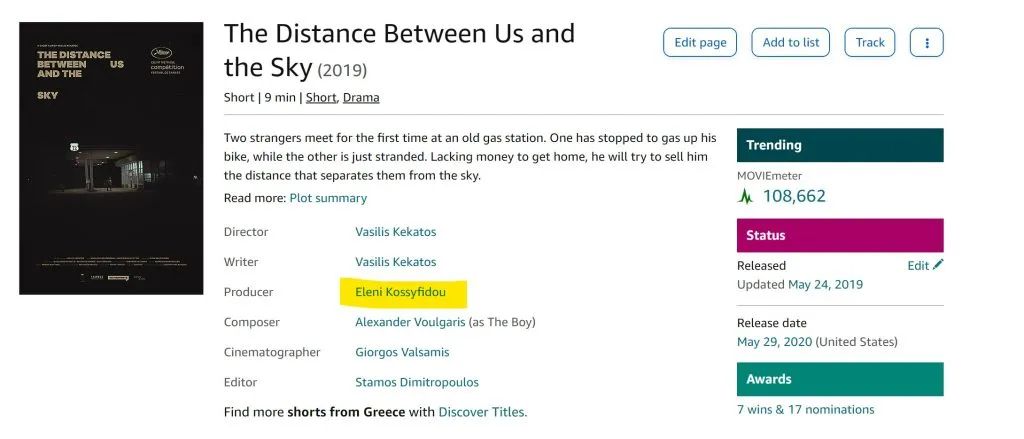Click the Short genre link
Screen dimensions: 1024x439
(321, 97)
